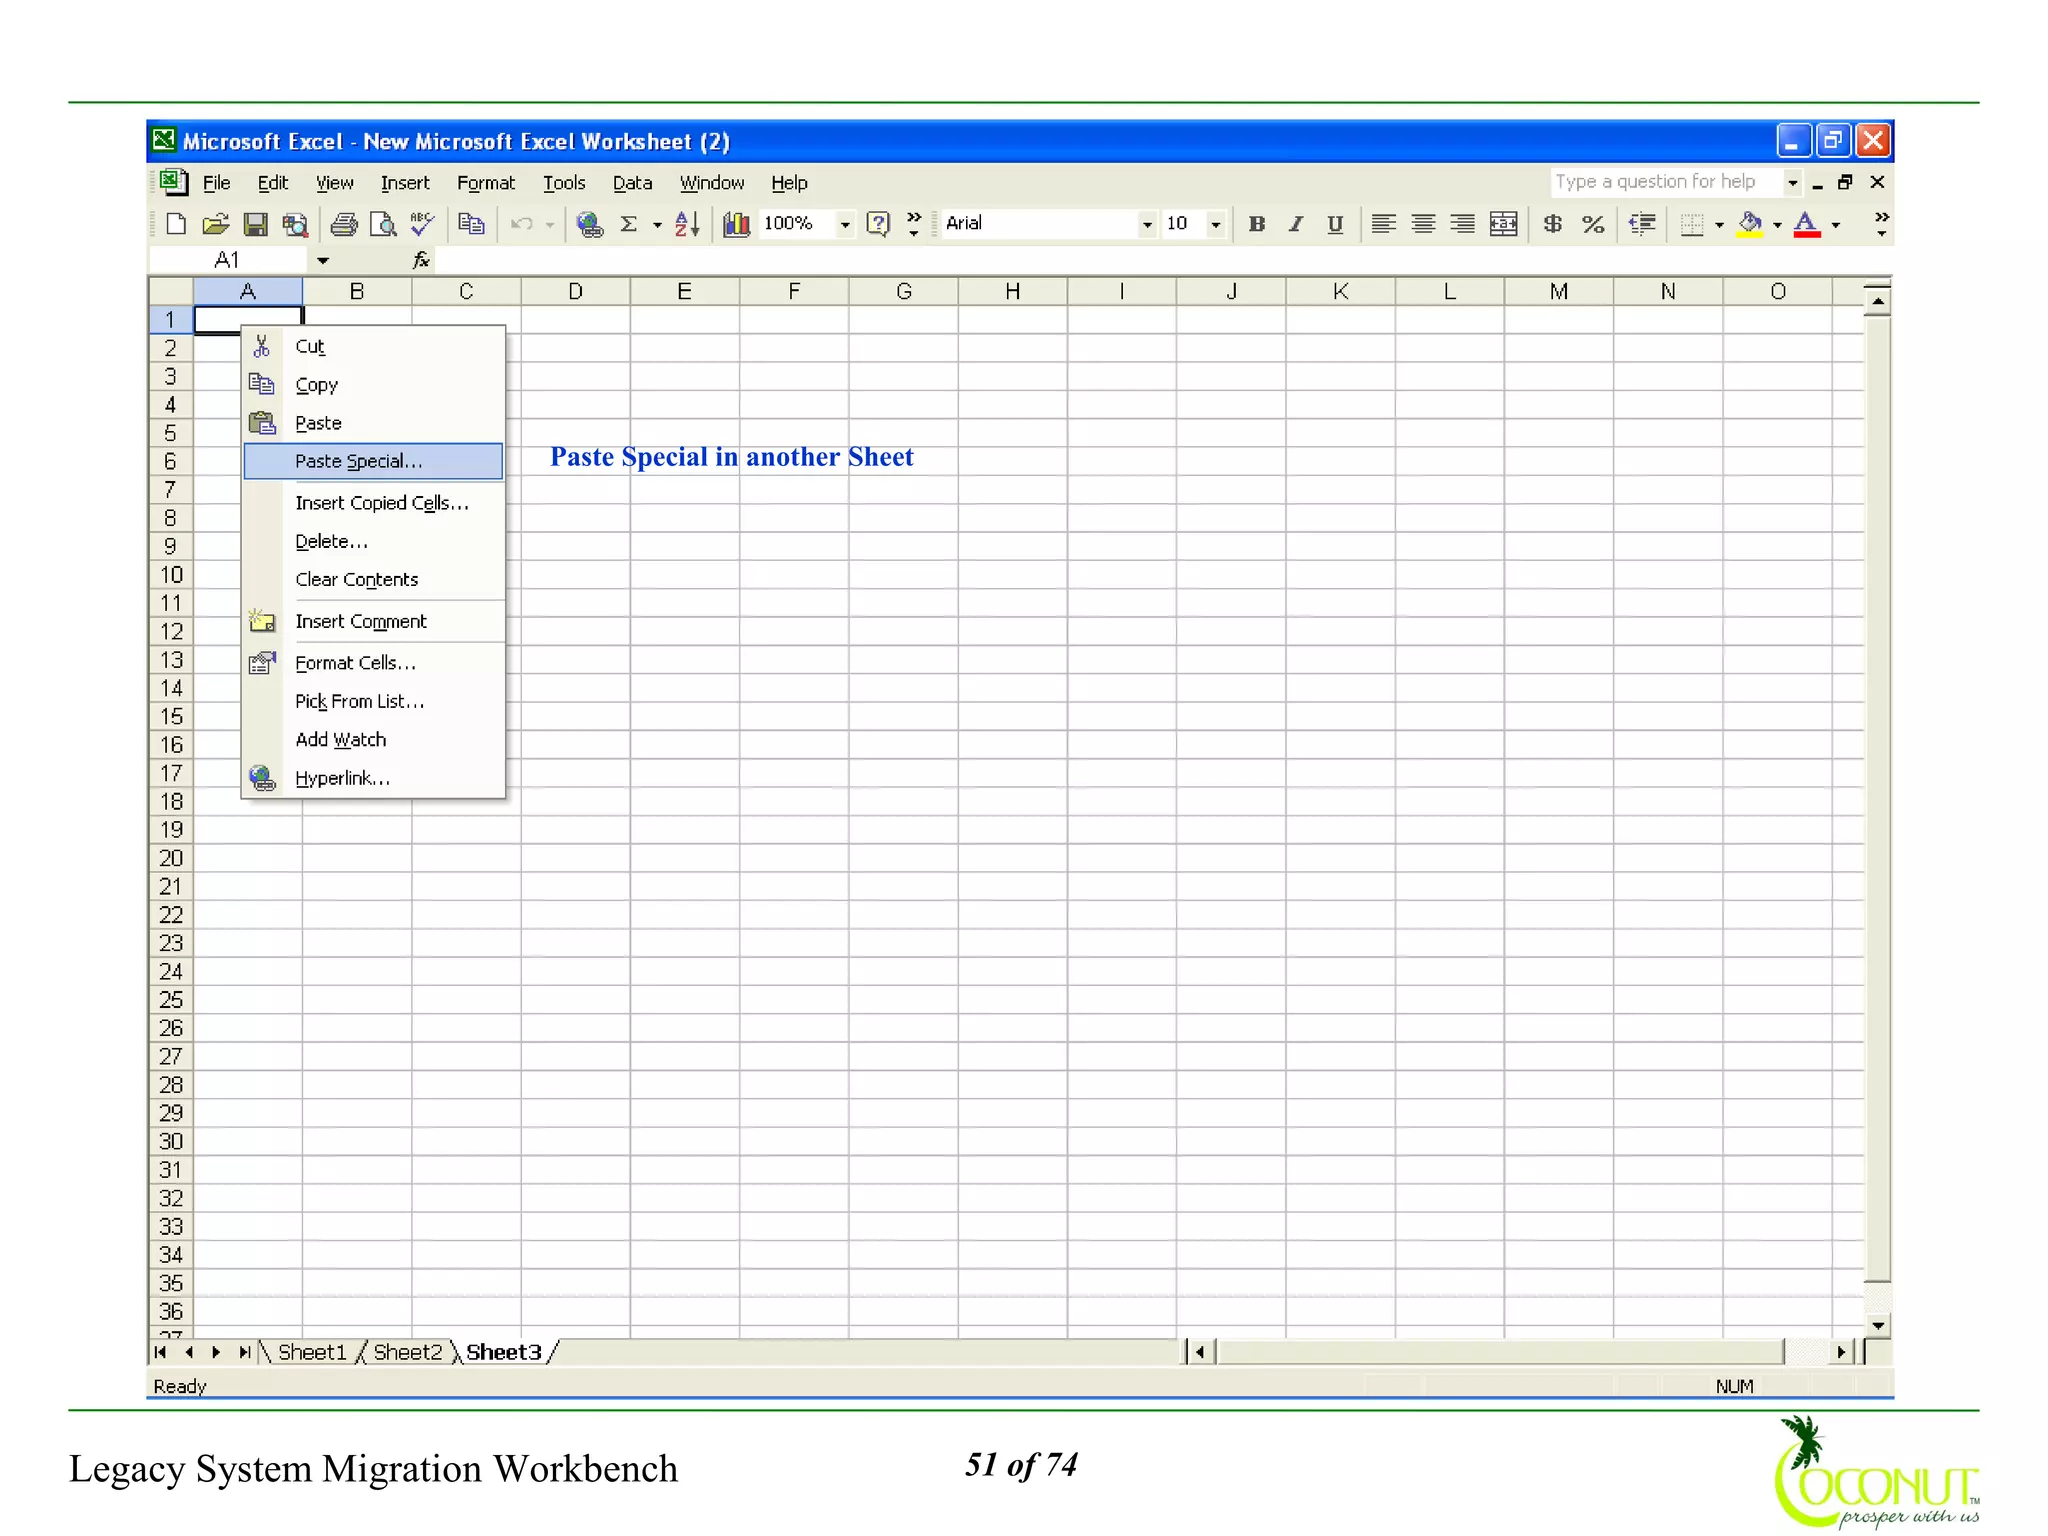The width and height of the screenshot is (2048, 1536).
Task: Click the Merge and Center icon
Action: click(x=1503, y=224)
